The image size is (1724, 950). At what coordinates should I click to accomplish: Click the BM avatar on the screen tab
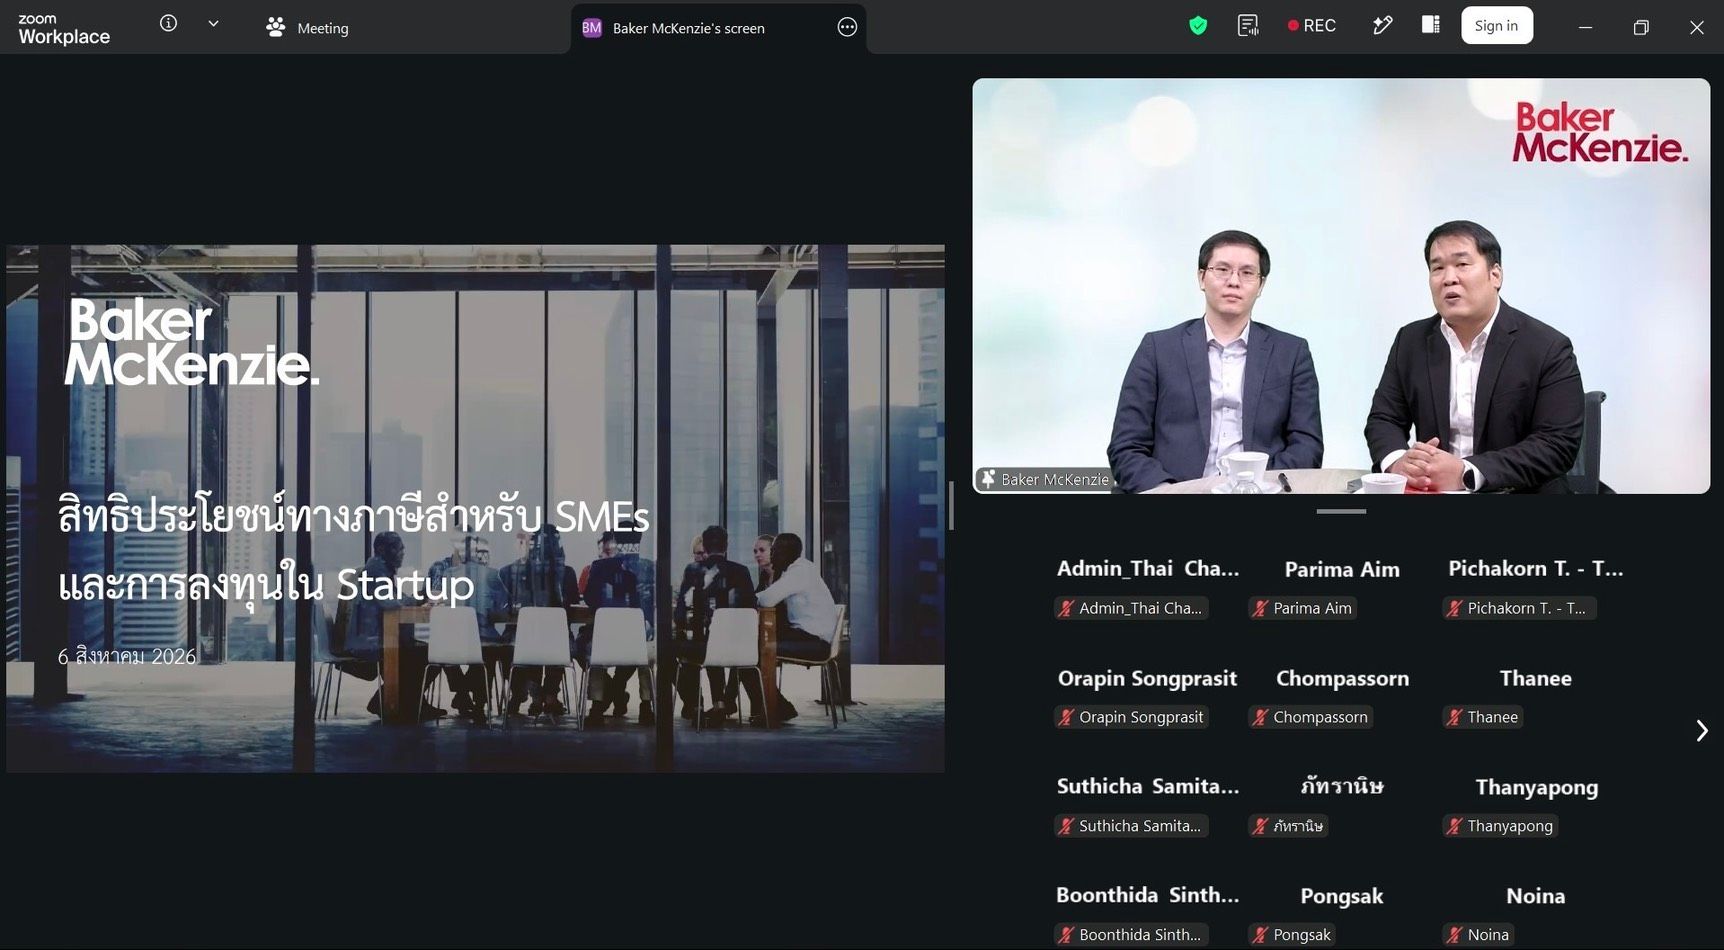(x=592, y=28)
